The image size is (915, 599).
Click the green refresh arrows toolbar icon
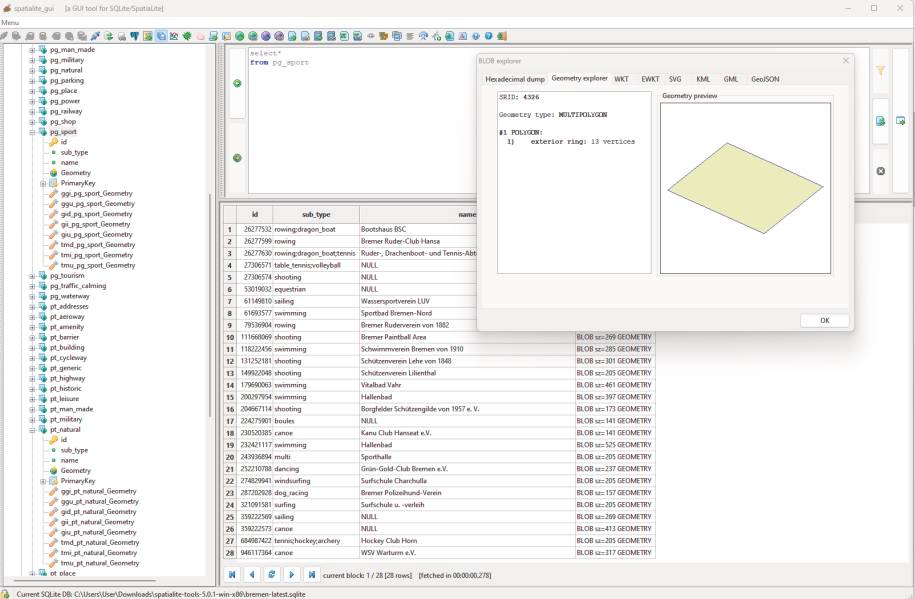coord(109,36)
